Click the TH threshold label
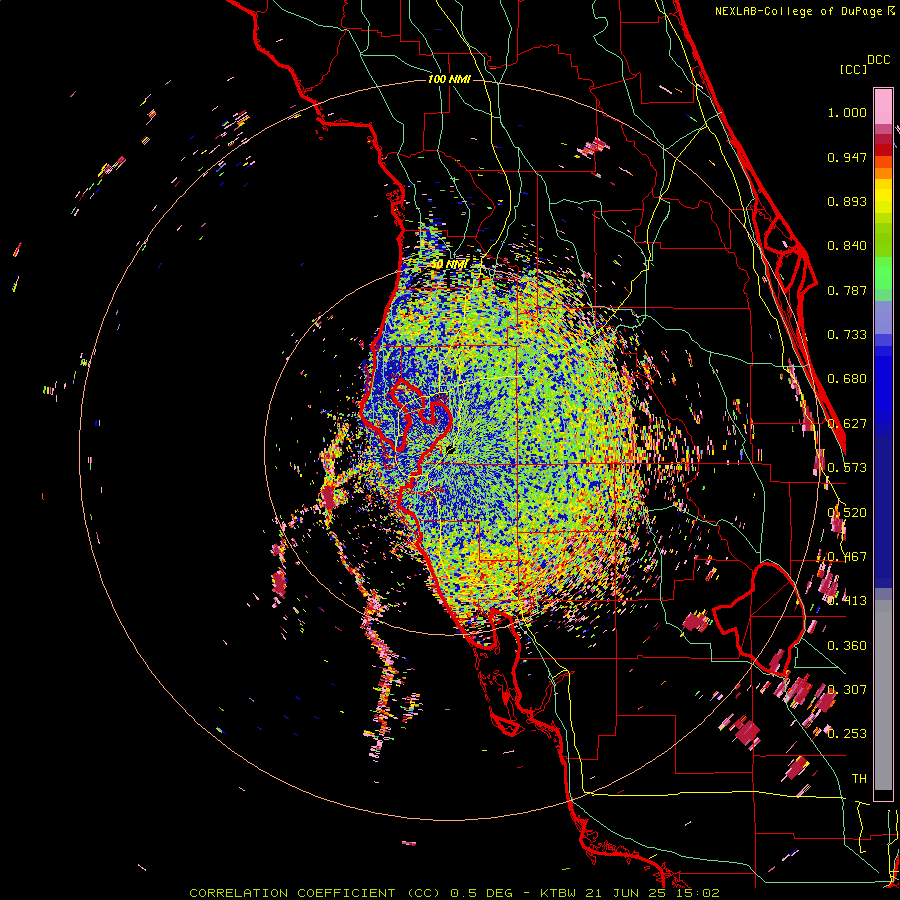Image resolution: width=900 pixels, height=900 pixels. (859, 779)
